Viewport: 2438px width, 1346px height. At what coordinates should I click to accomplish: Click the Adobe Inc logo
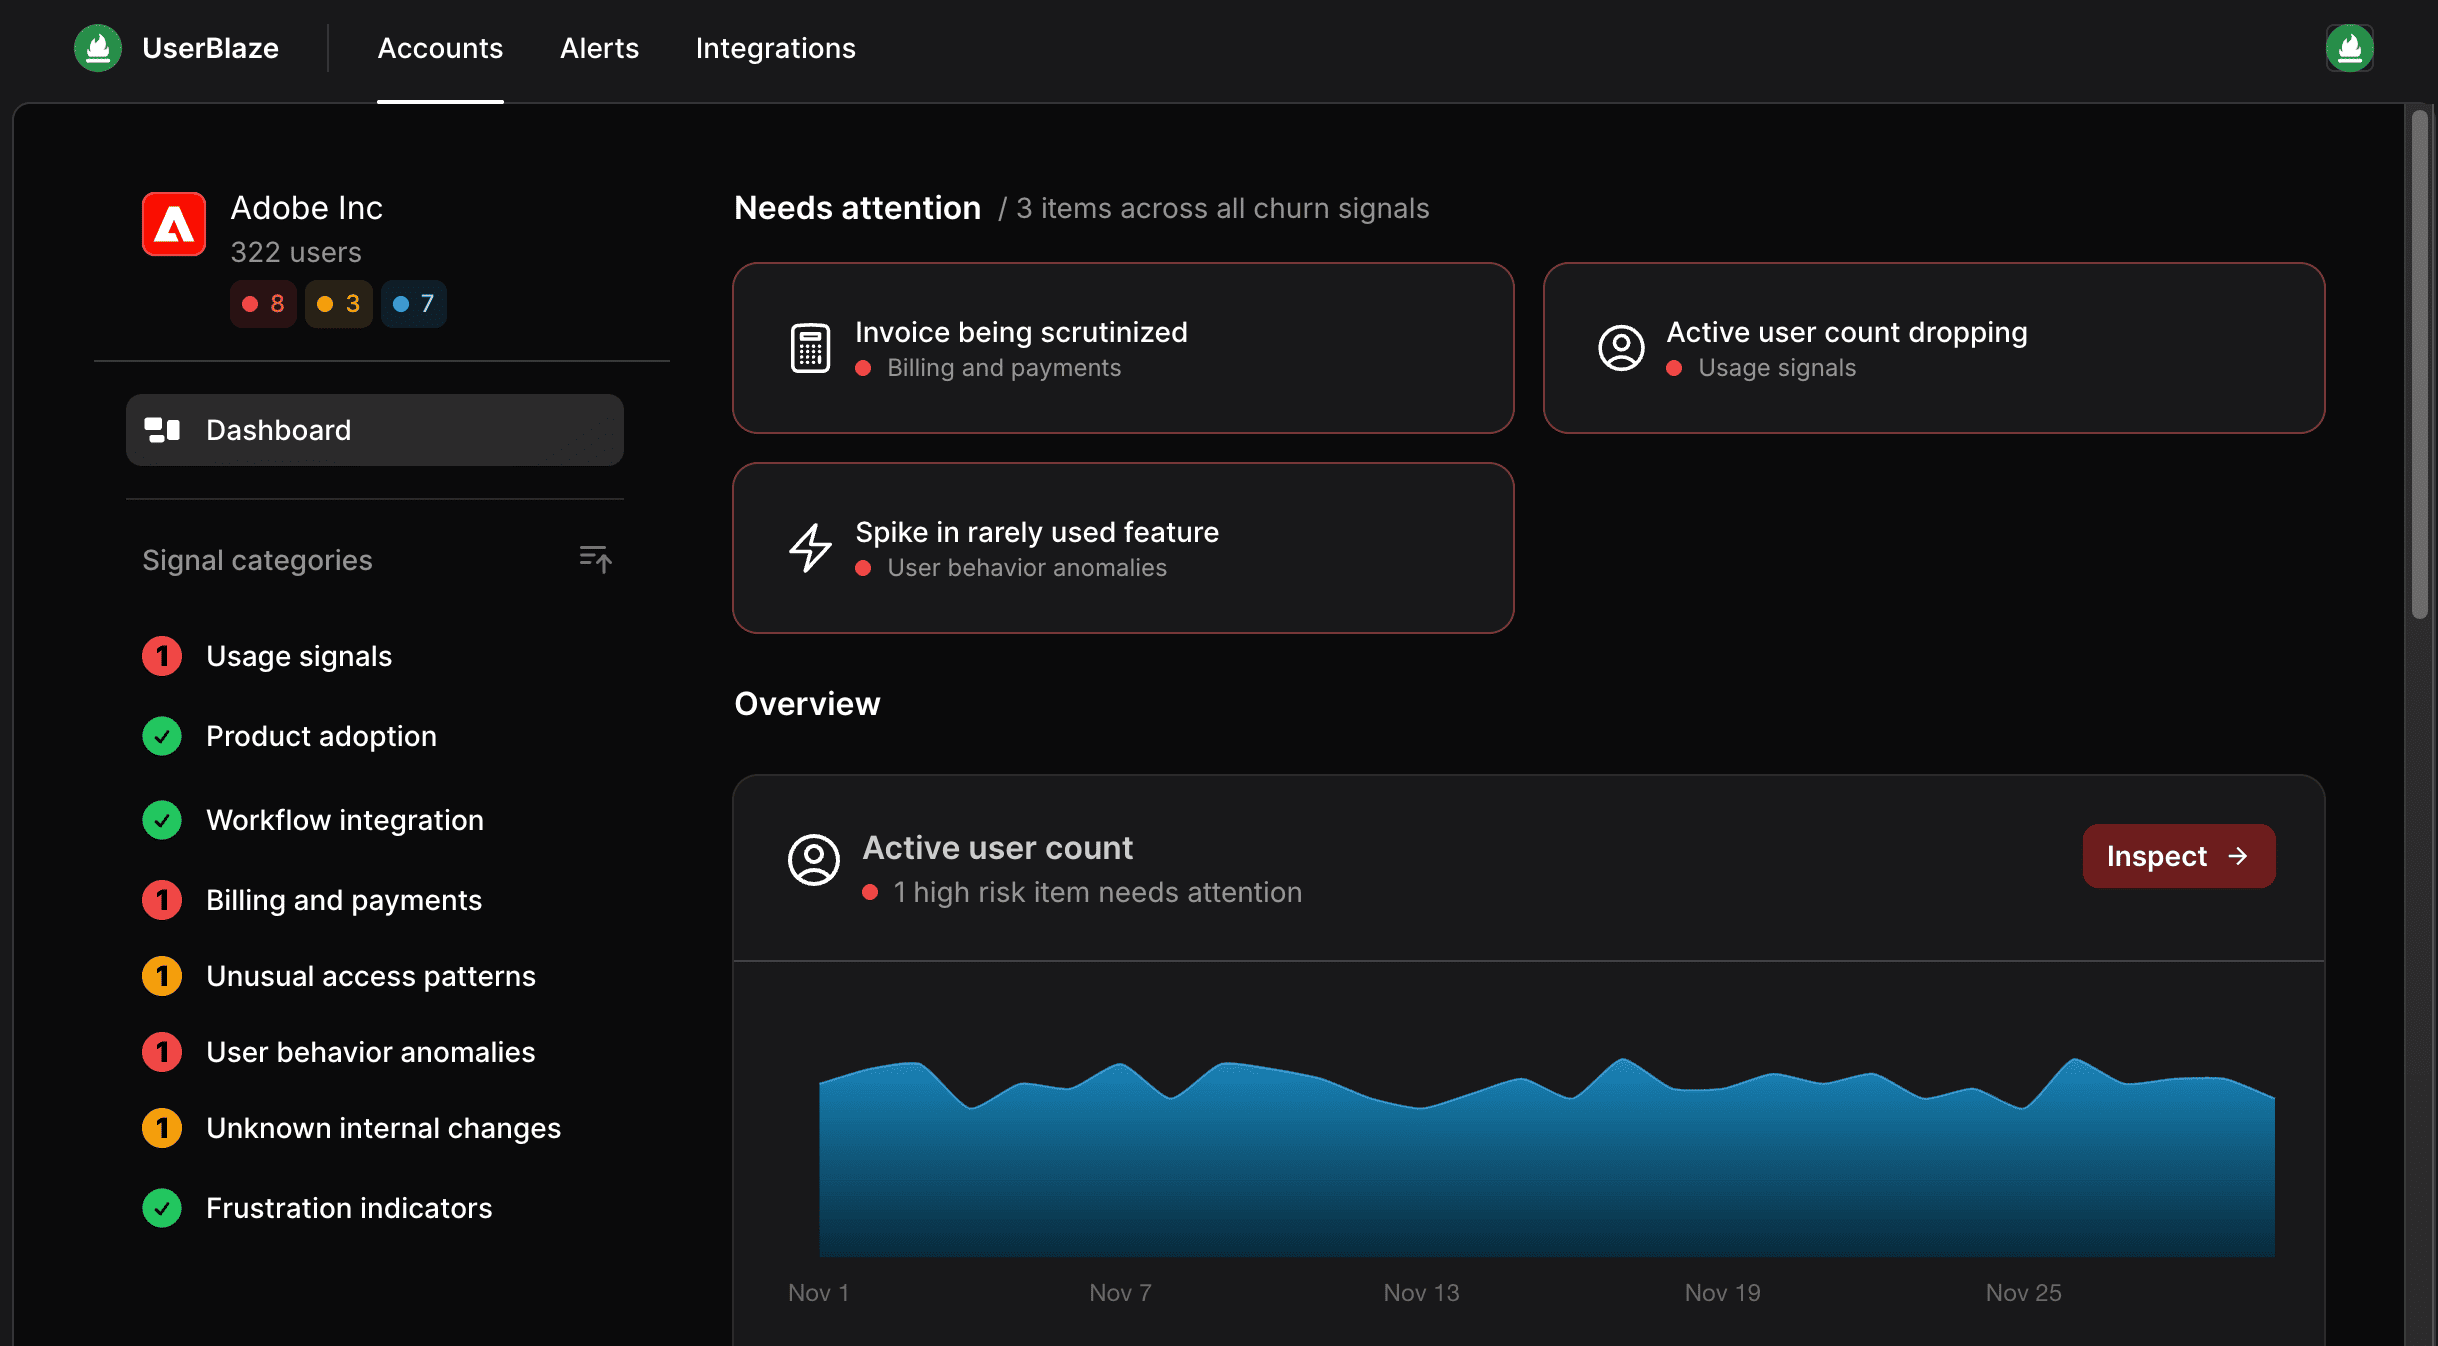(174, 224)
